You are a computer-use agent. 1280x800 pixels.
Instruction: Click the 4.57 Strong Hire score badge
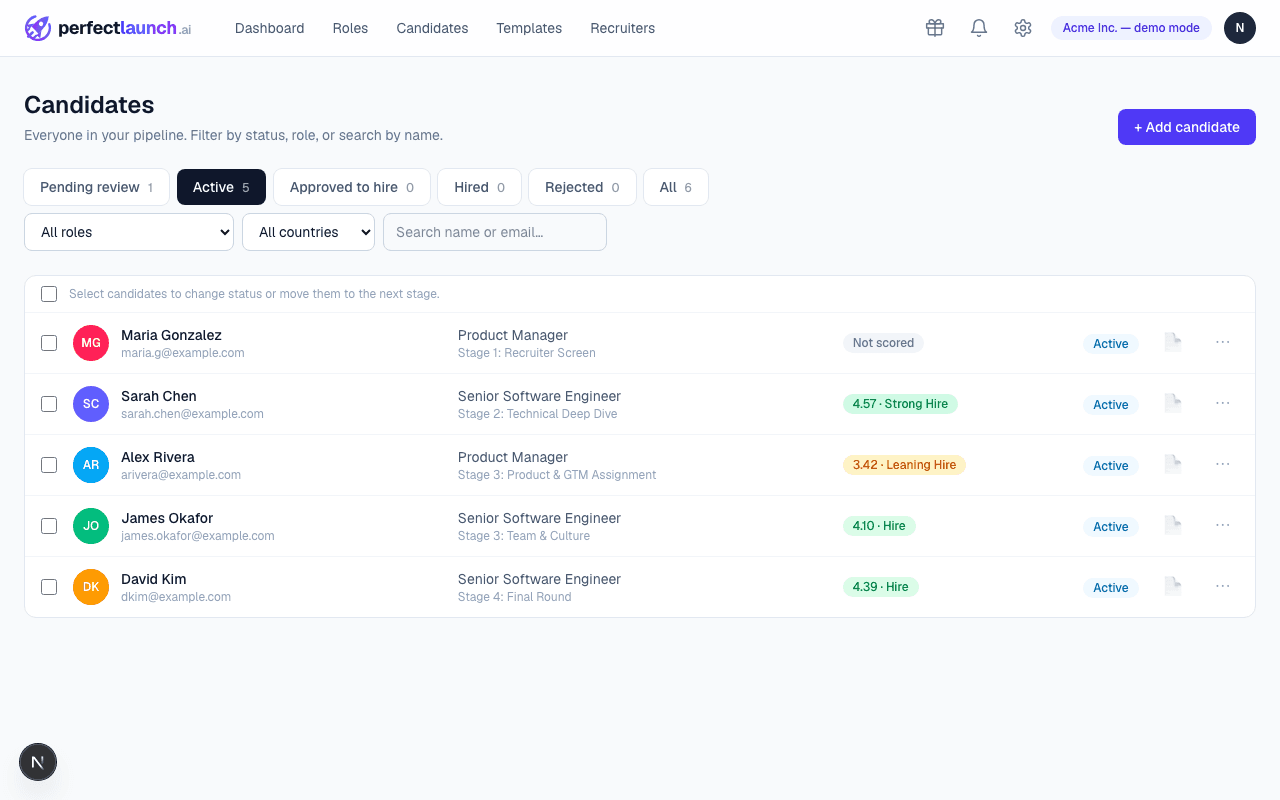[900, 404]
